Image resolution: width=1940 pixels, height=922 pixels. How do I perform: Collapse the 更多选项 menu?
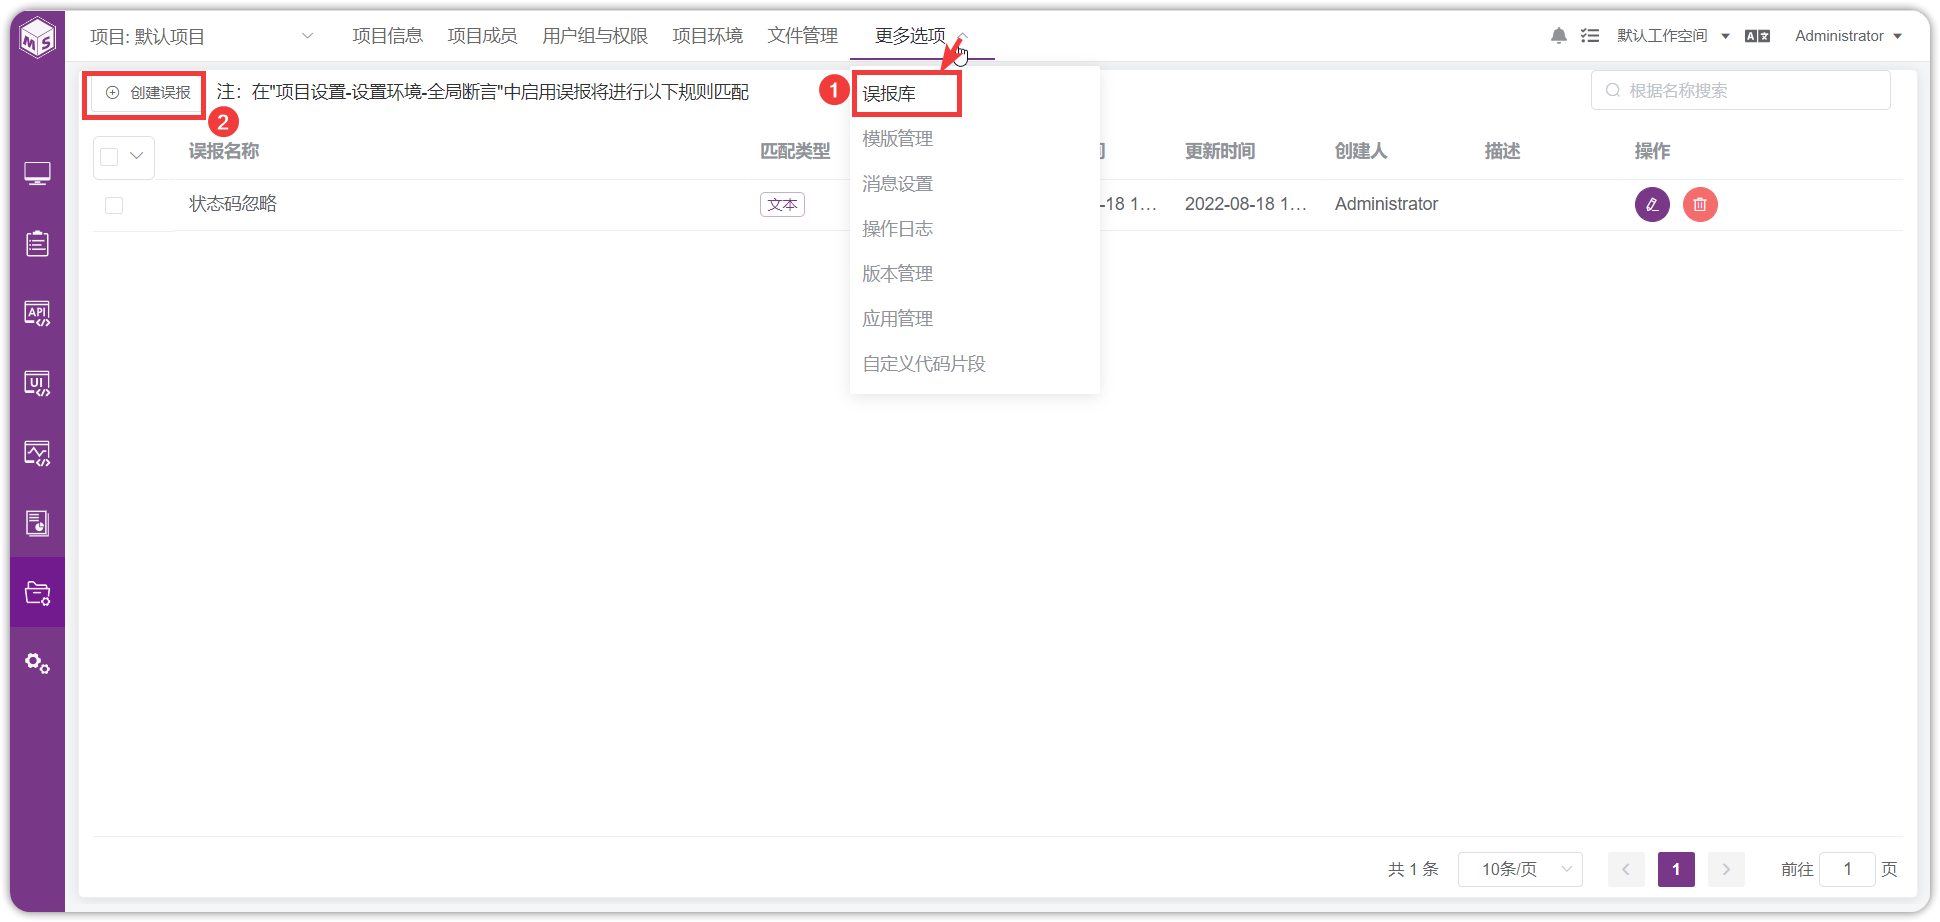(921, 36)
